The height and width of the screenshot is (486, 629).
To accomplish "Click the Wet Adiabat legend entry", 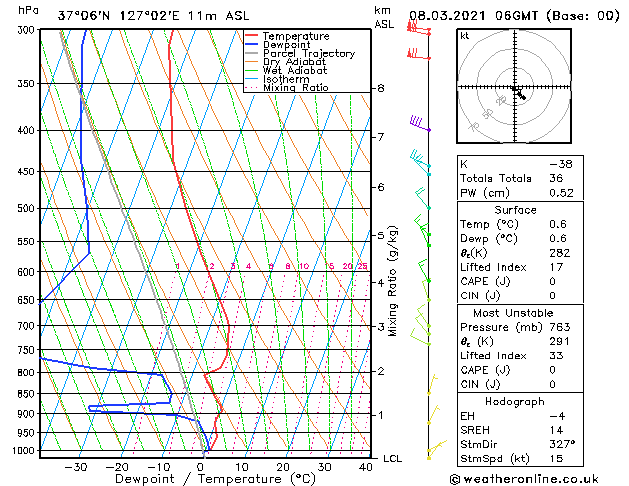I will click(295, 70).
